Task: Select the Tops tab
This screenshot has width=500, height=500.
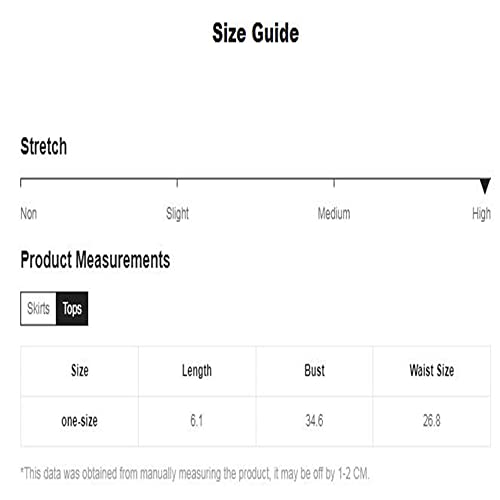Action: point(72,308)
